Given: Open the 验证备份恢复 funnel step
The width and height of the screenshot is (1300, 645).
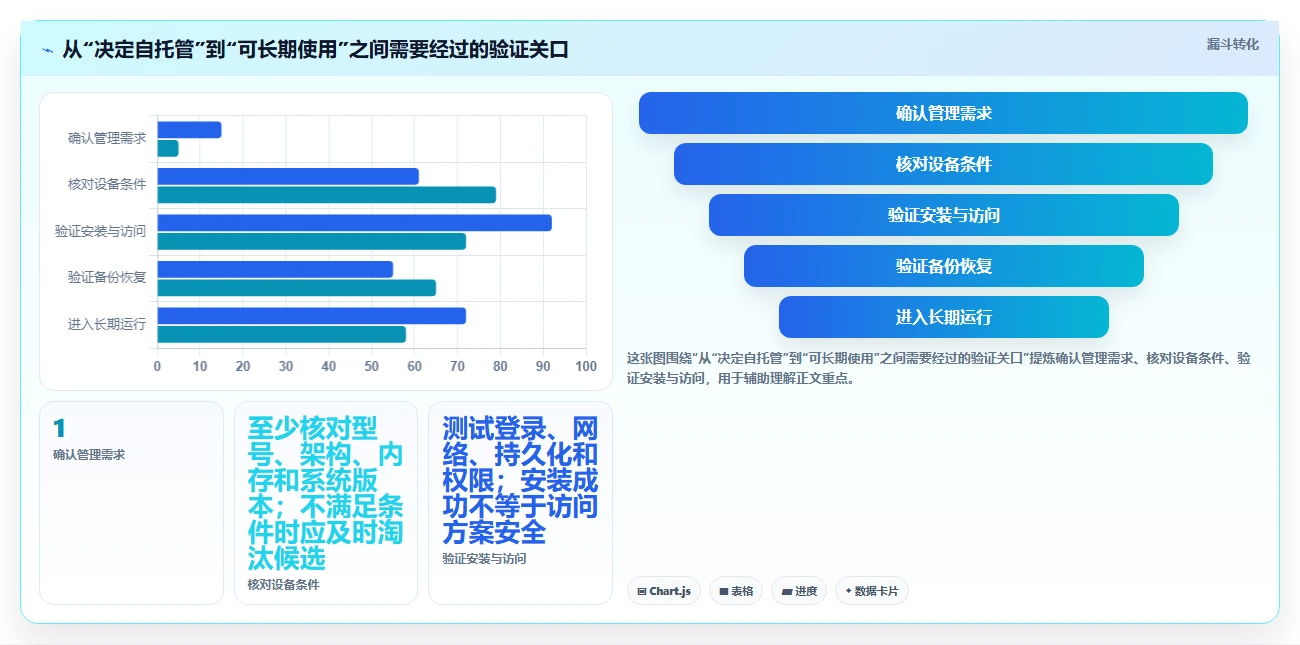Looking at the screenshot, I should click(943, 266).
